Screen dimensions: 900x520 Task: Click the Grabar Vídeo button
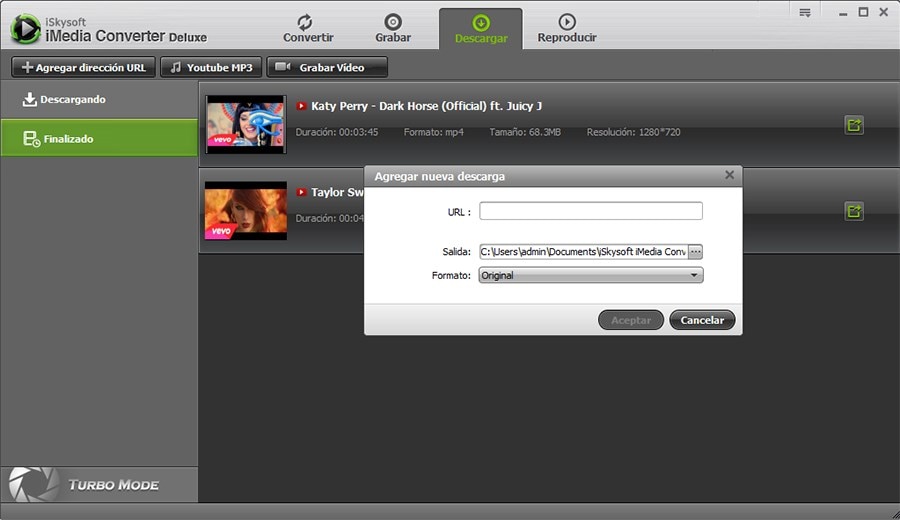[327, 67]
